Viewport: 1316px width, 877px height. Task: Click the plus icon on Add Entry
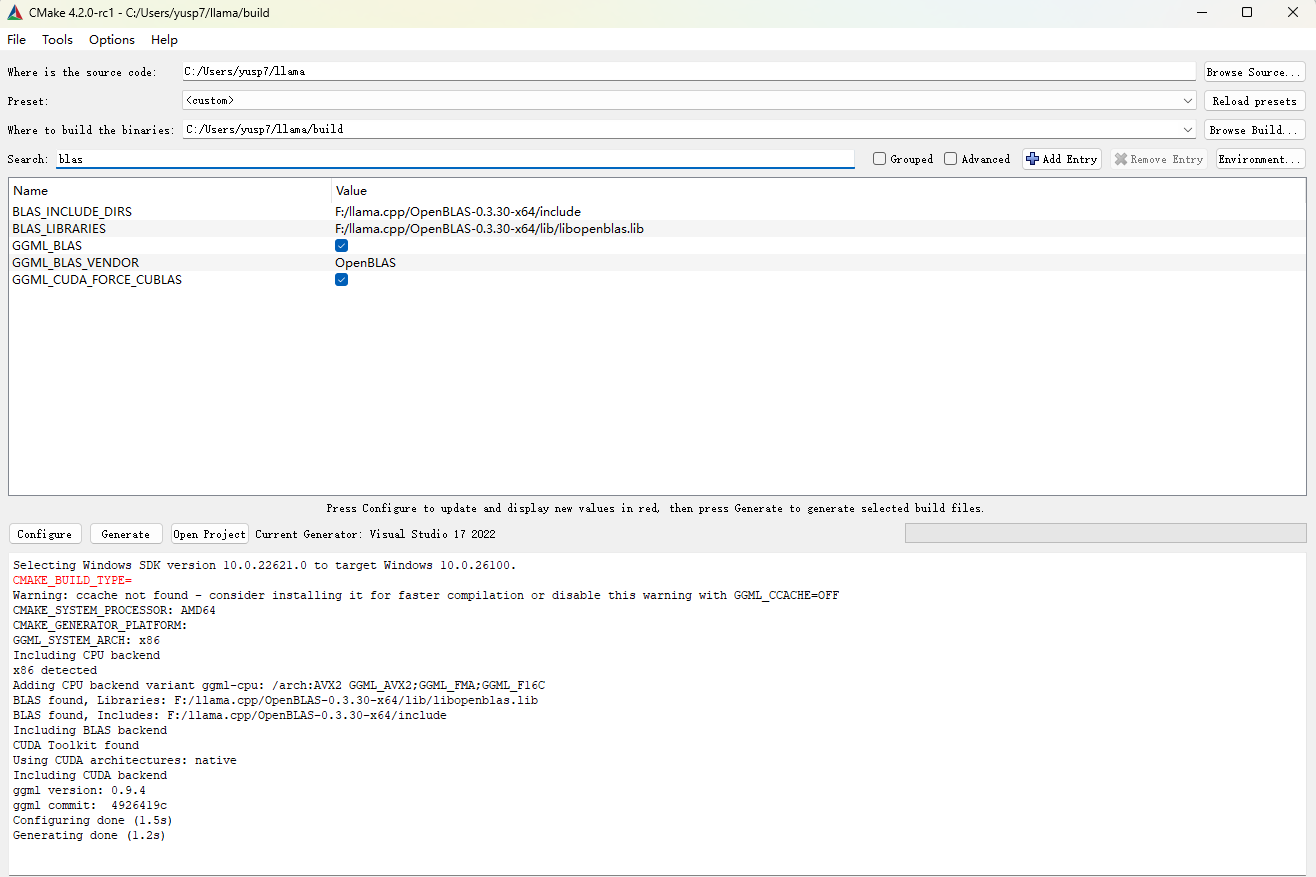click(x=1033, y=159)
